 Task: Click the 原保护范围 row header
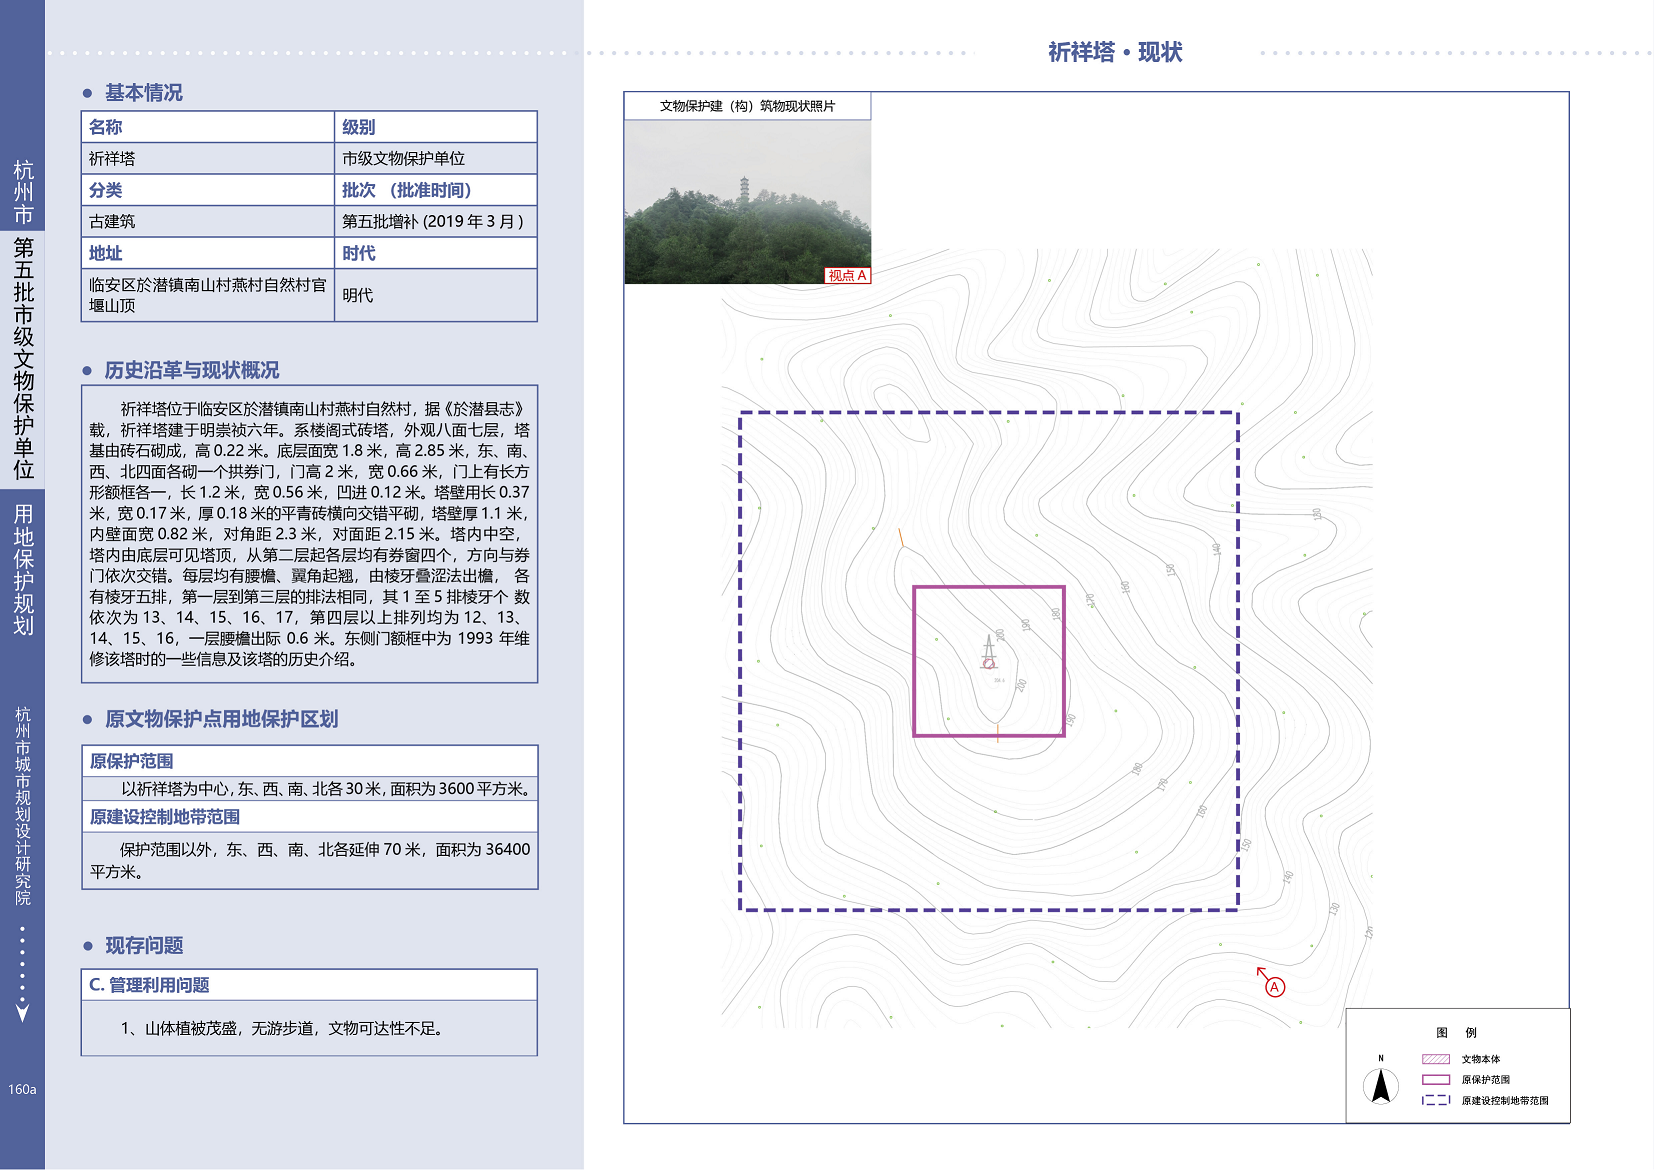click(309, 761)
